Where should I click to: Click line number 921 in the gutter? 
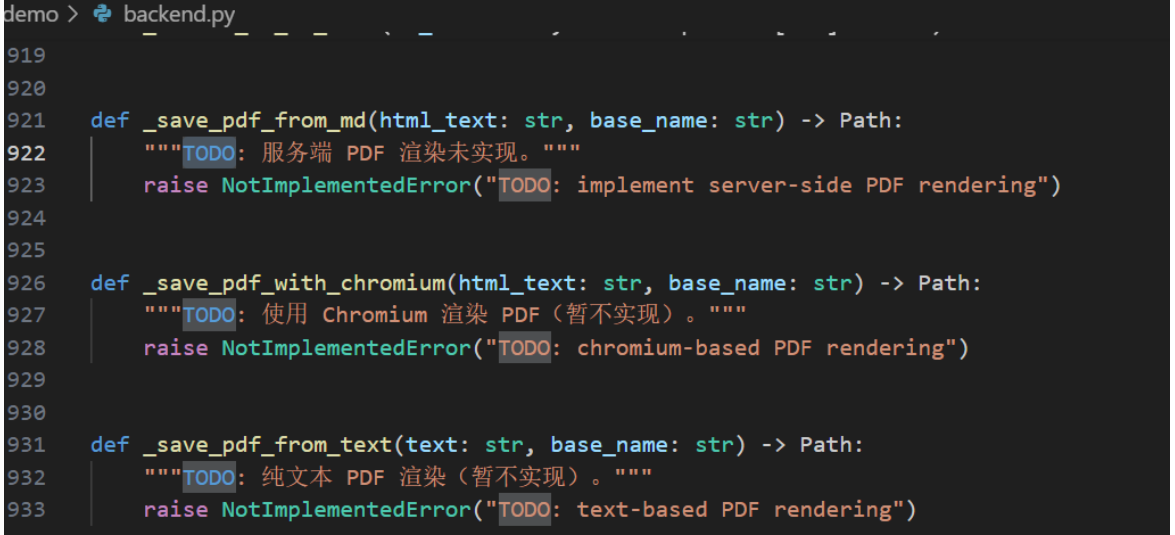[26, 121]
